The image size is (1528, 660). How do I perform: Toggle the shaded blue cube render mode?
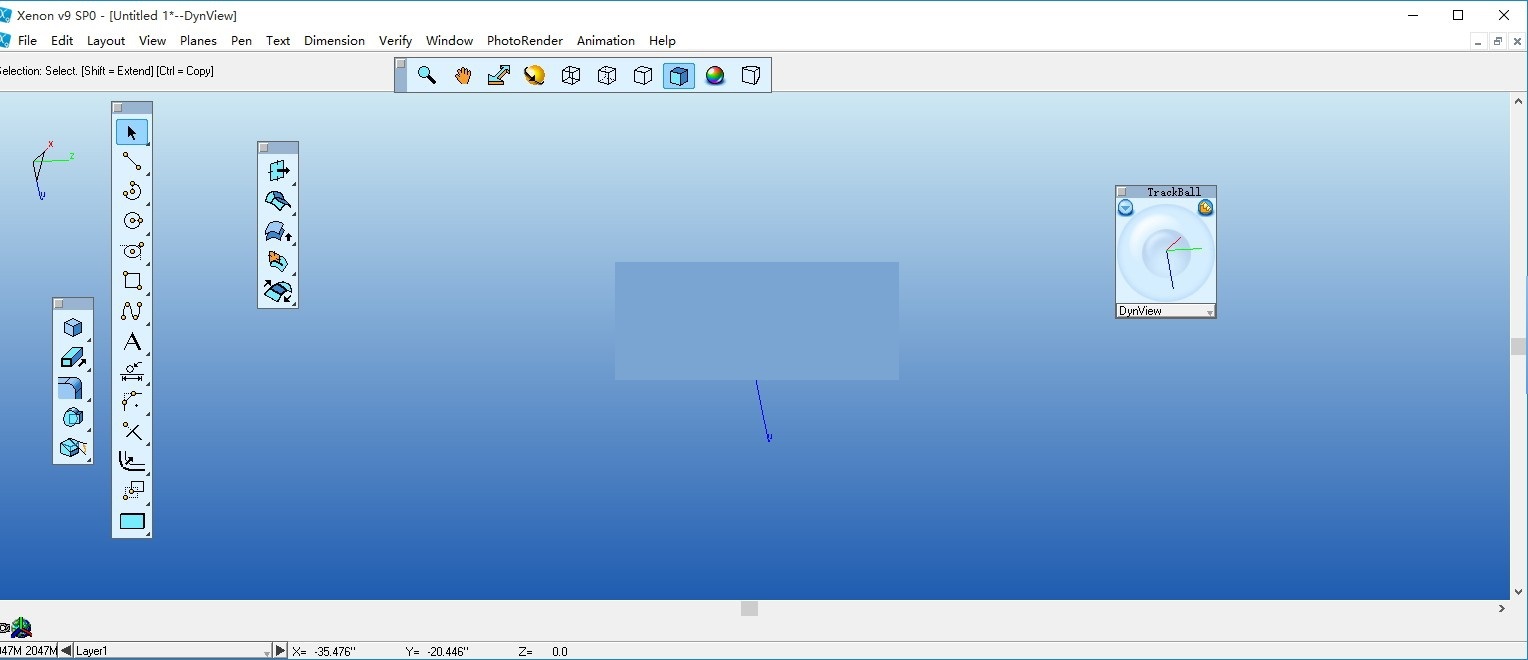679,76
